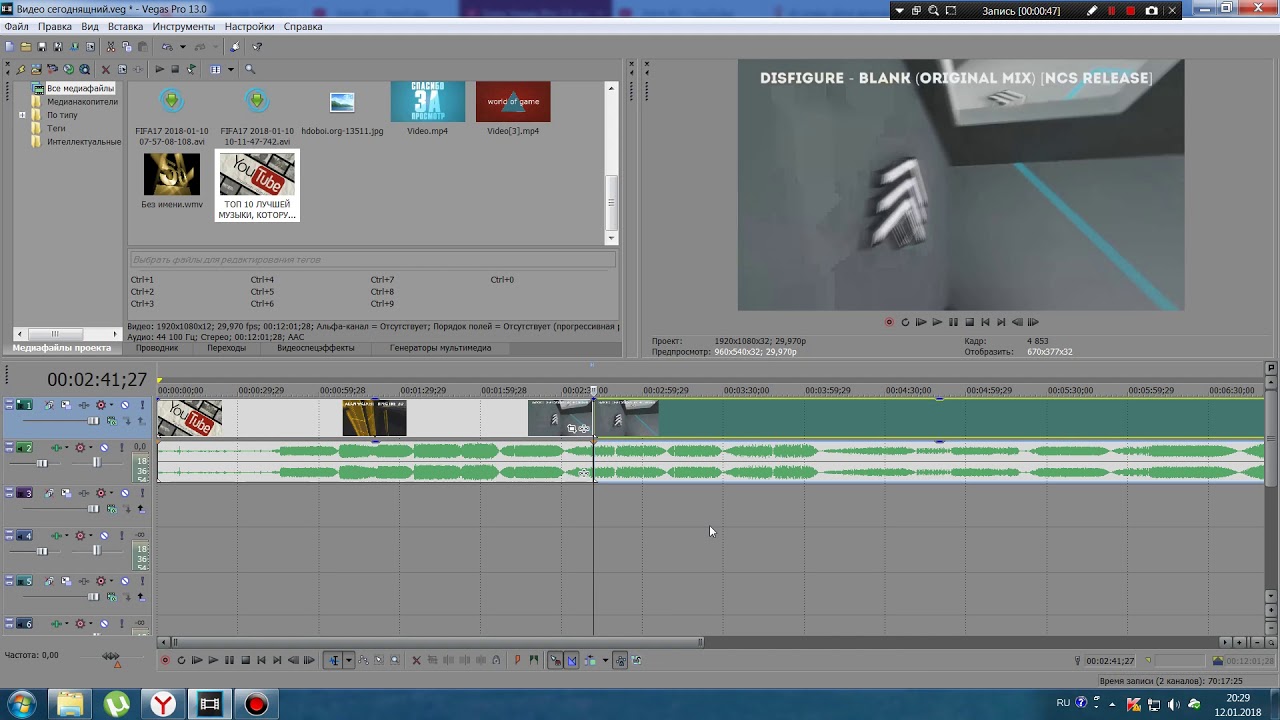Switch to the 'Проводник' tab

click(x=157, y=348)
